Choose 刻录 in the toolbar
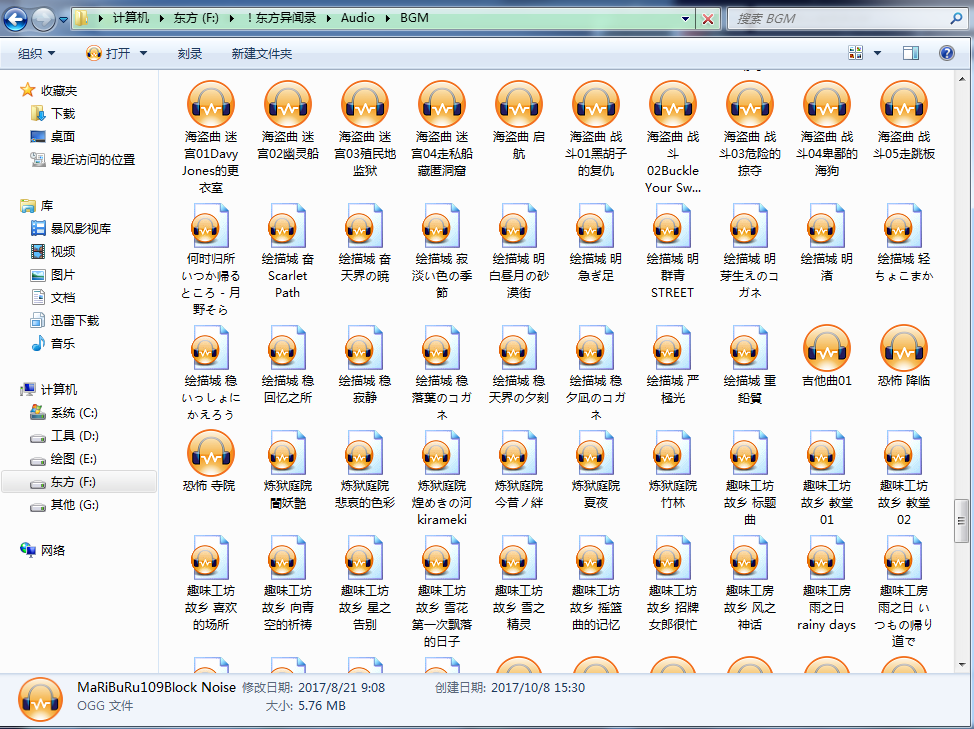Screen dimensions: 974x729 point(189,53)
